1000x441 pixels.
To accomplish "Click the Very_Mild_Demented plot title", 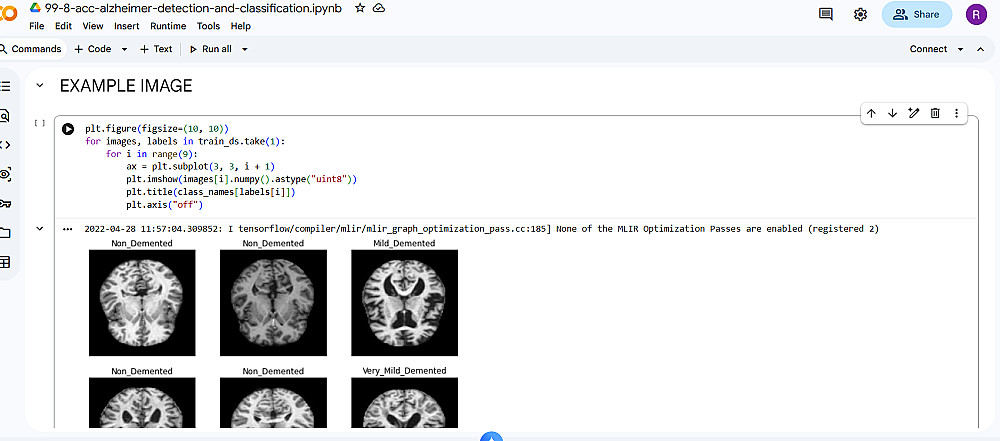I will click(x=404, y=371).
